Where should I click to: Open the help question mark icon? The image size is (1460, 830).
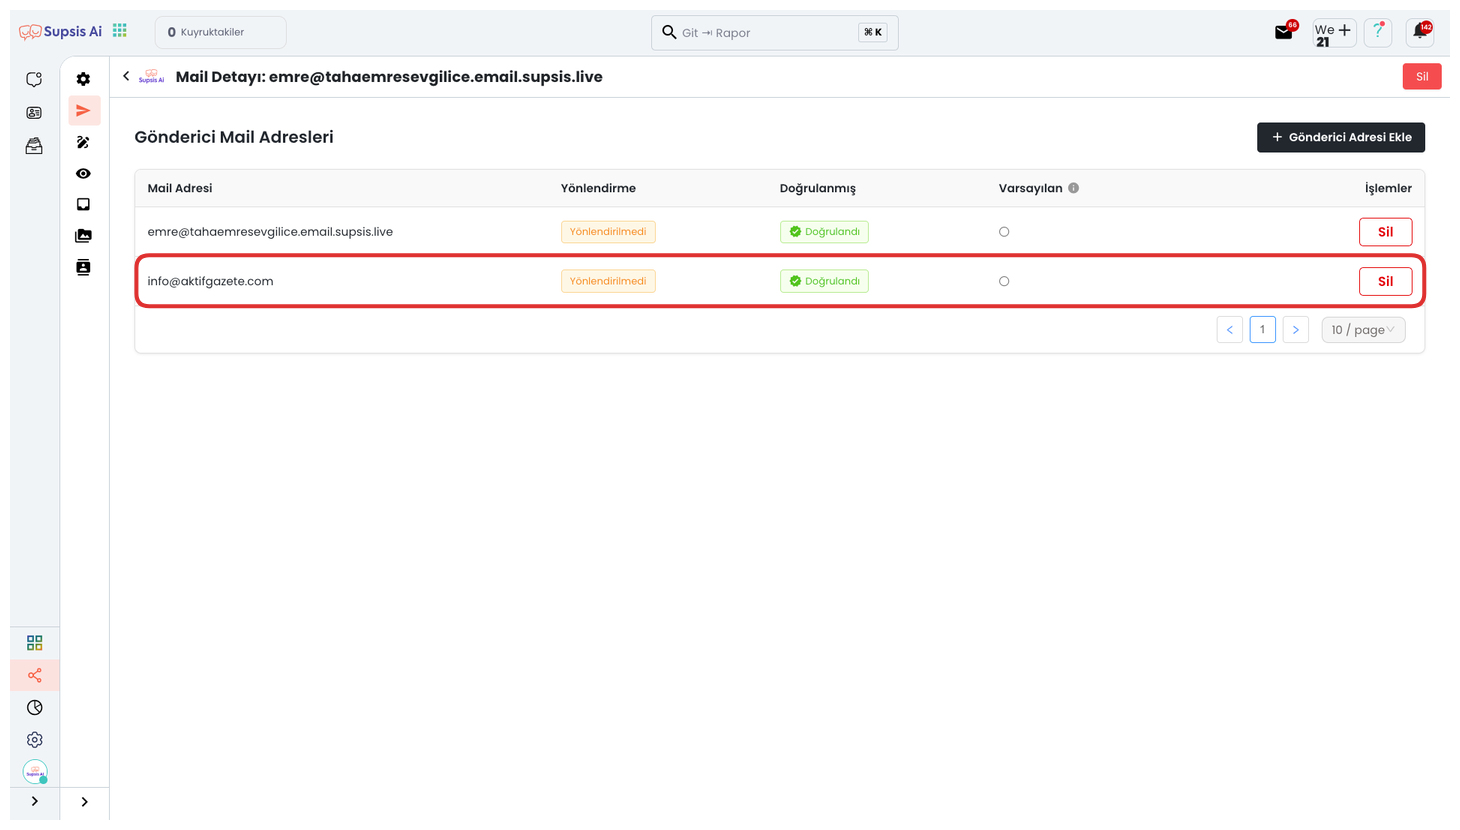[x=1377, y=32]
